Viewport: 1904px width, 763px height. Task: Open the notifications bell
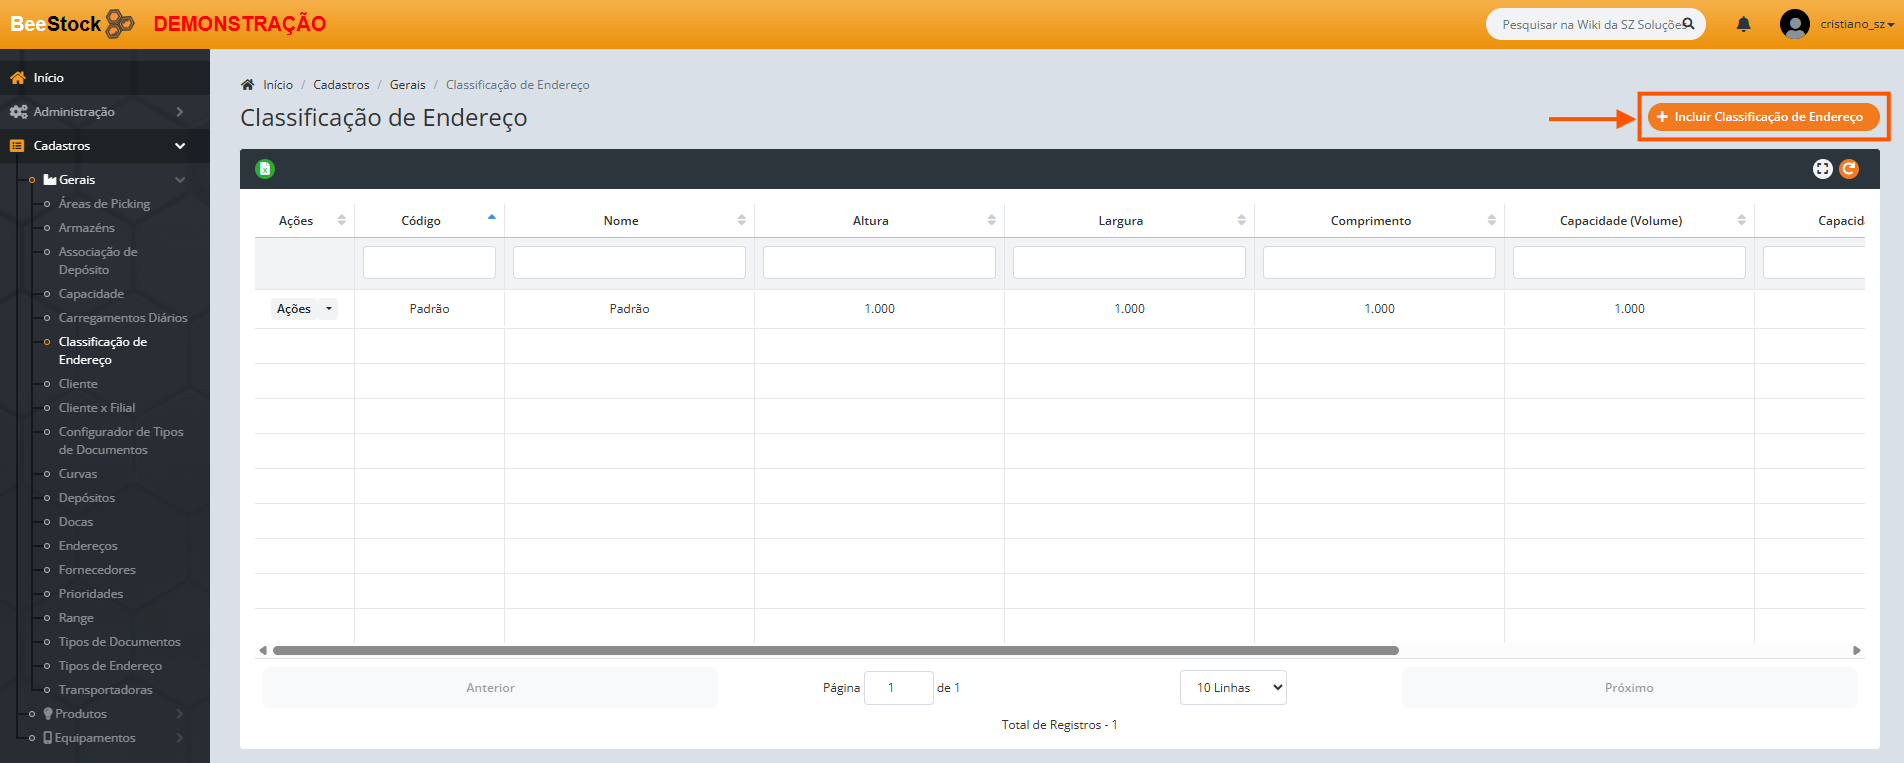(1743, 24)
